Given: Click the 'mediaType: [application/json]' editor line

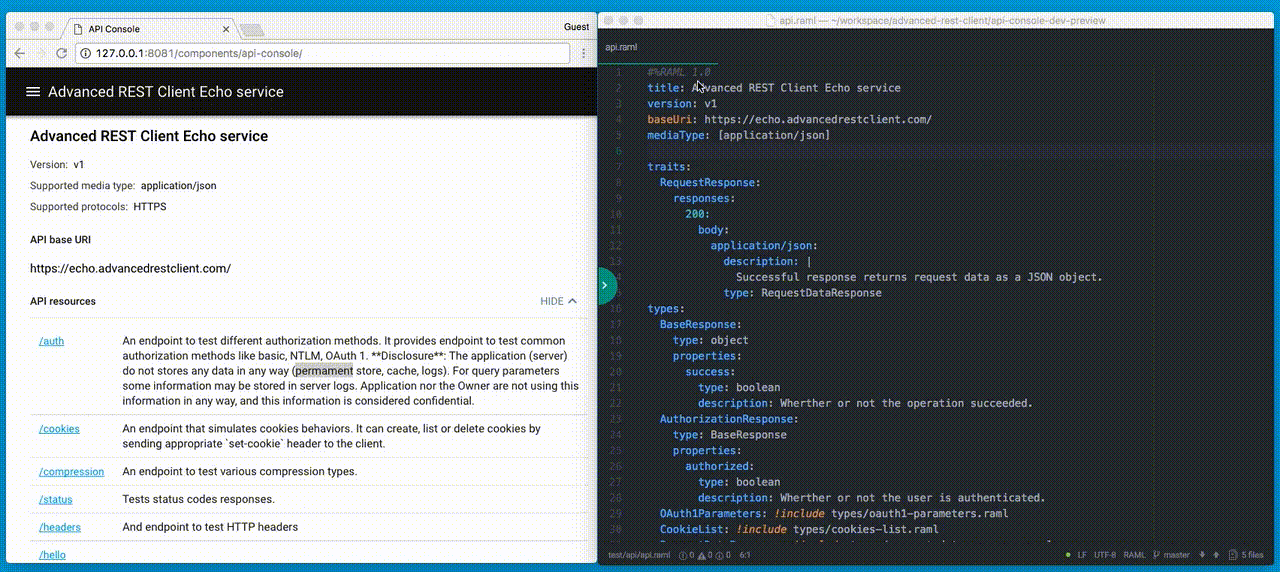Looking at the screenshot, I should click(738, 135).
